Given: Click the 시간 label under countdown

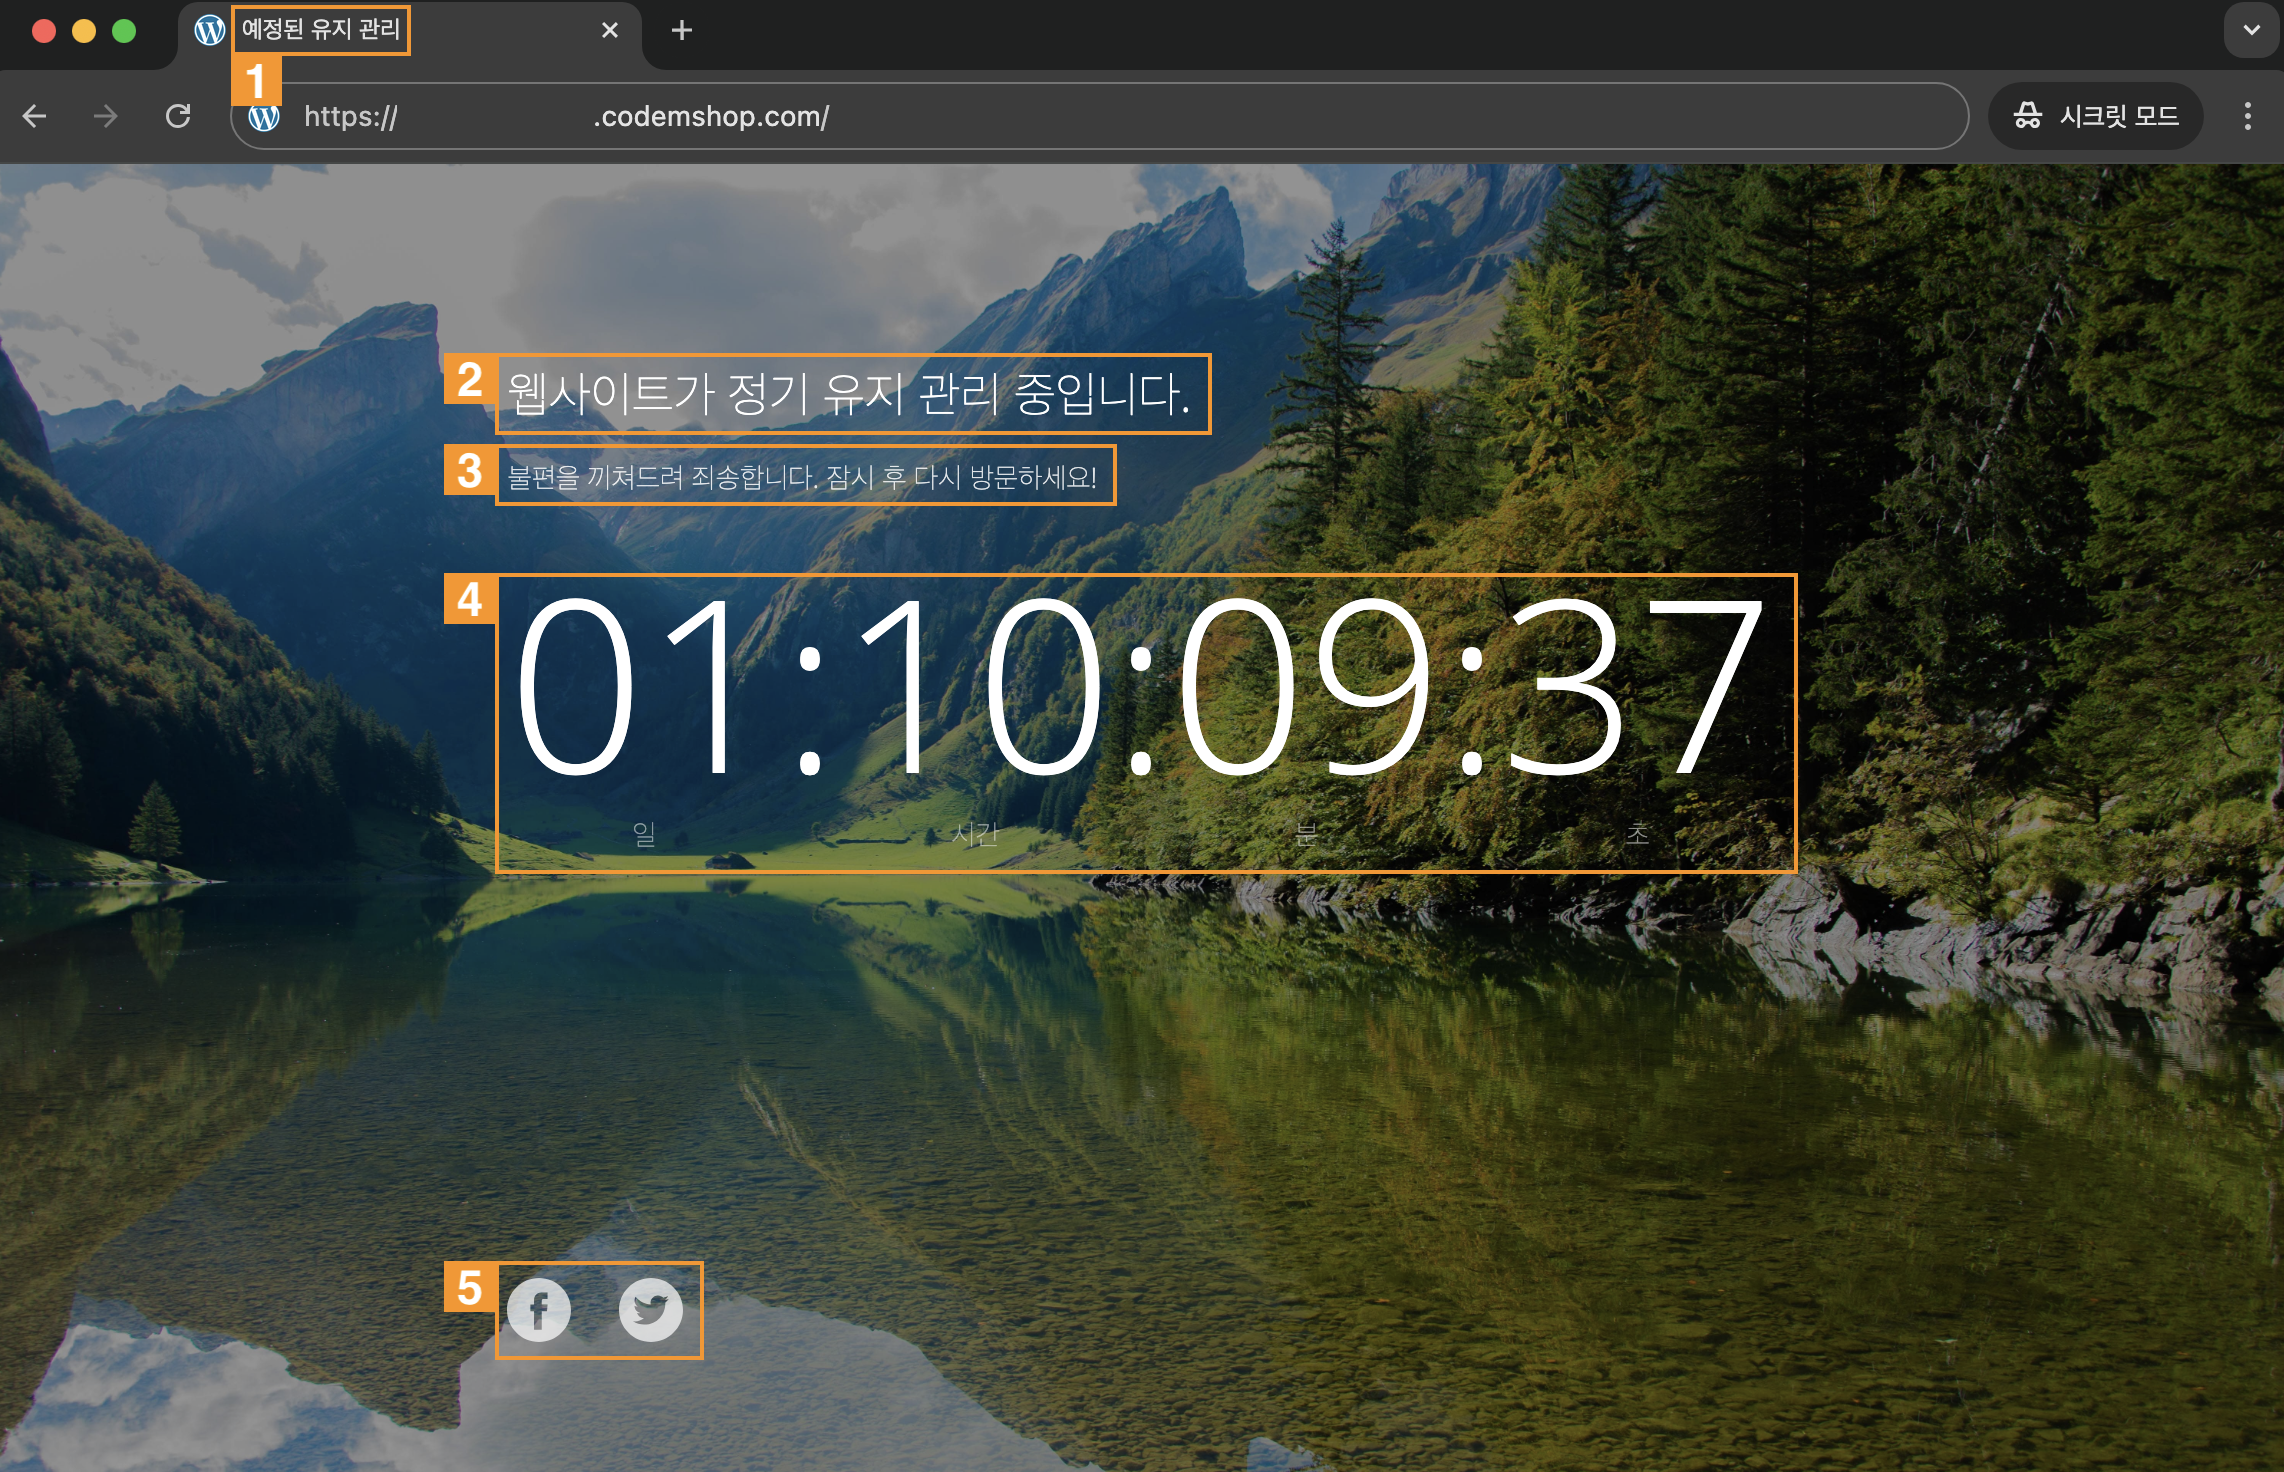Looking at the screenshot, I should [x=975, y=833].
